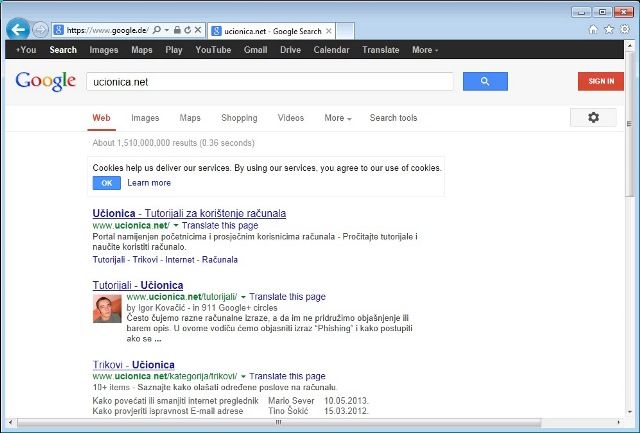Open Računala sitelink under first result
Screen dimensions: 640x433
click(220, 260)
